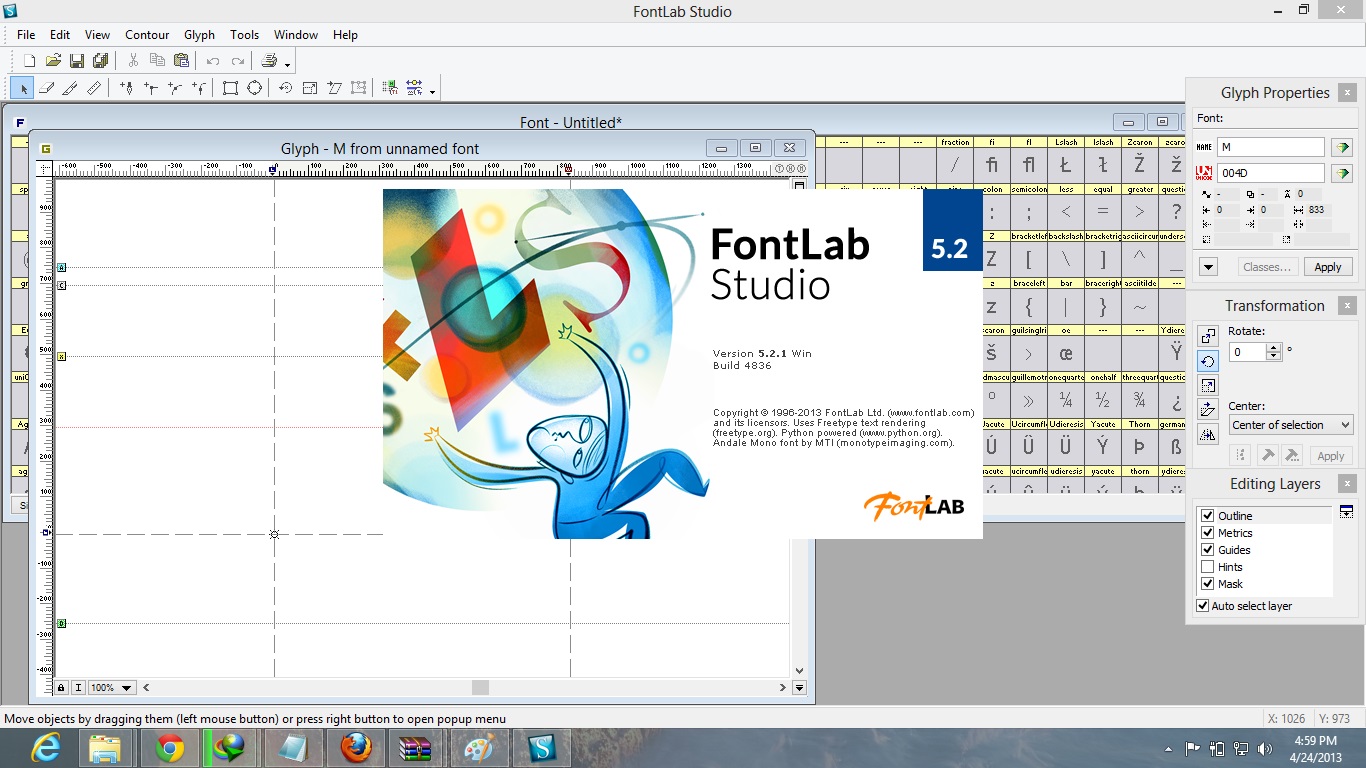The width and height of the screenshot is (1366, 768).
Task: Click Apply in Glyph Properties panel
Action: 1328,267
